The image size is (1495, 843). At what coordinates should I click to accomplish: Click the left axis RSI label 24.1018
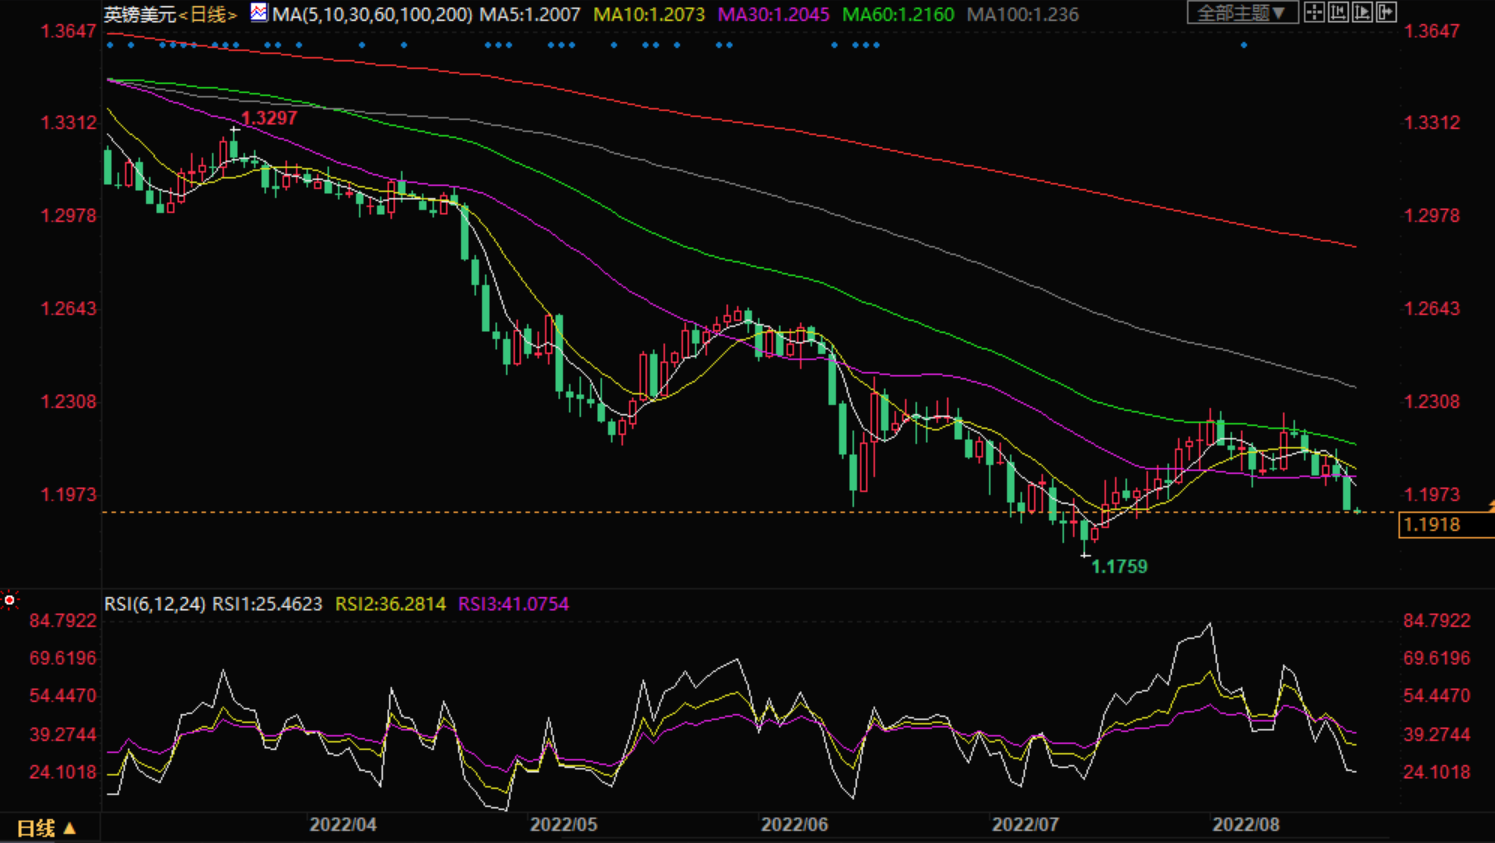63,772
